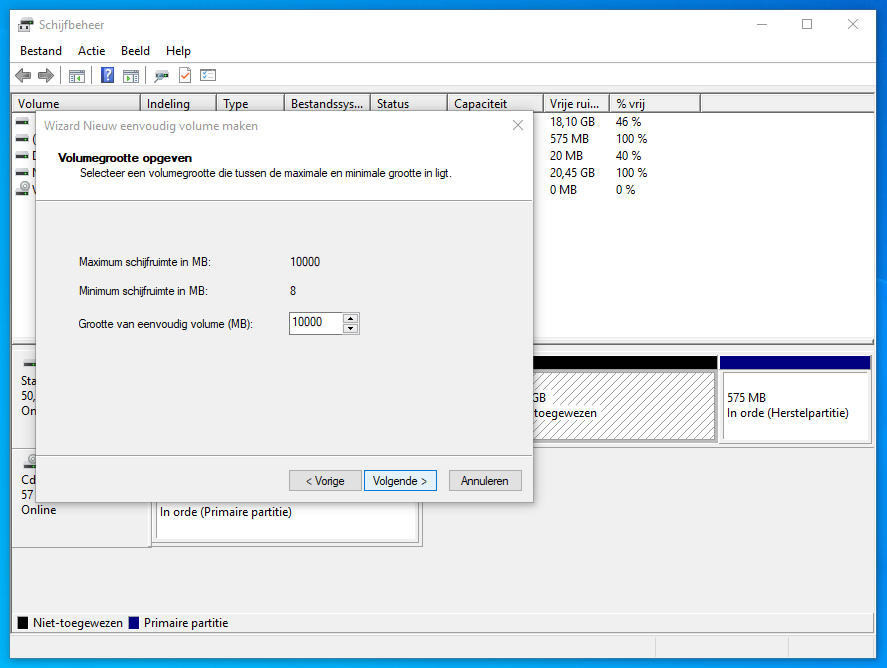Open the Actie menu
The image size is (887, 668).
click(91, 51)
